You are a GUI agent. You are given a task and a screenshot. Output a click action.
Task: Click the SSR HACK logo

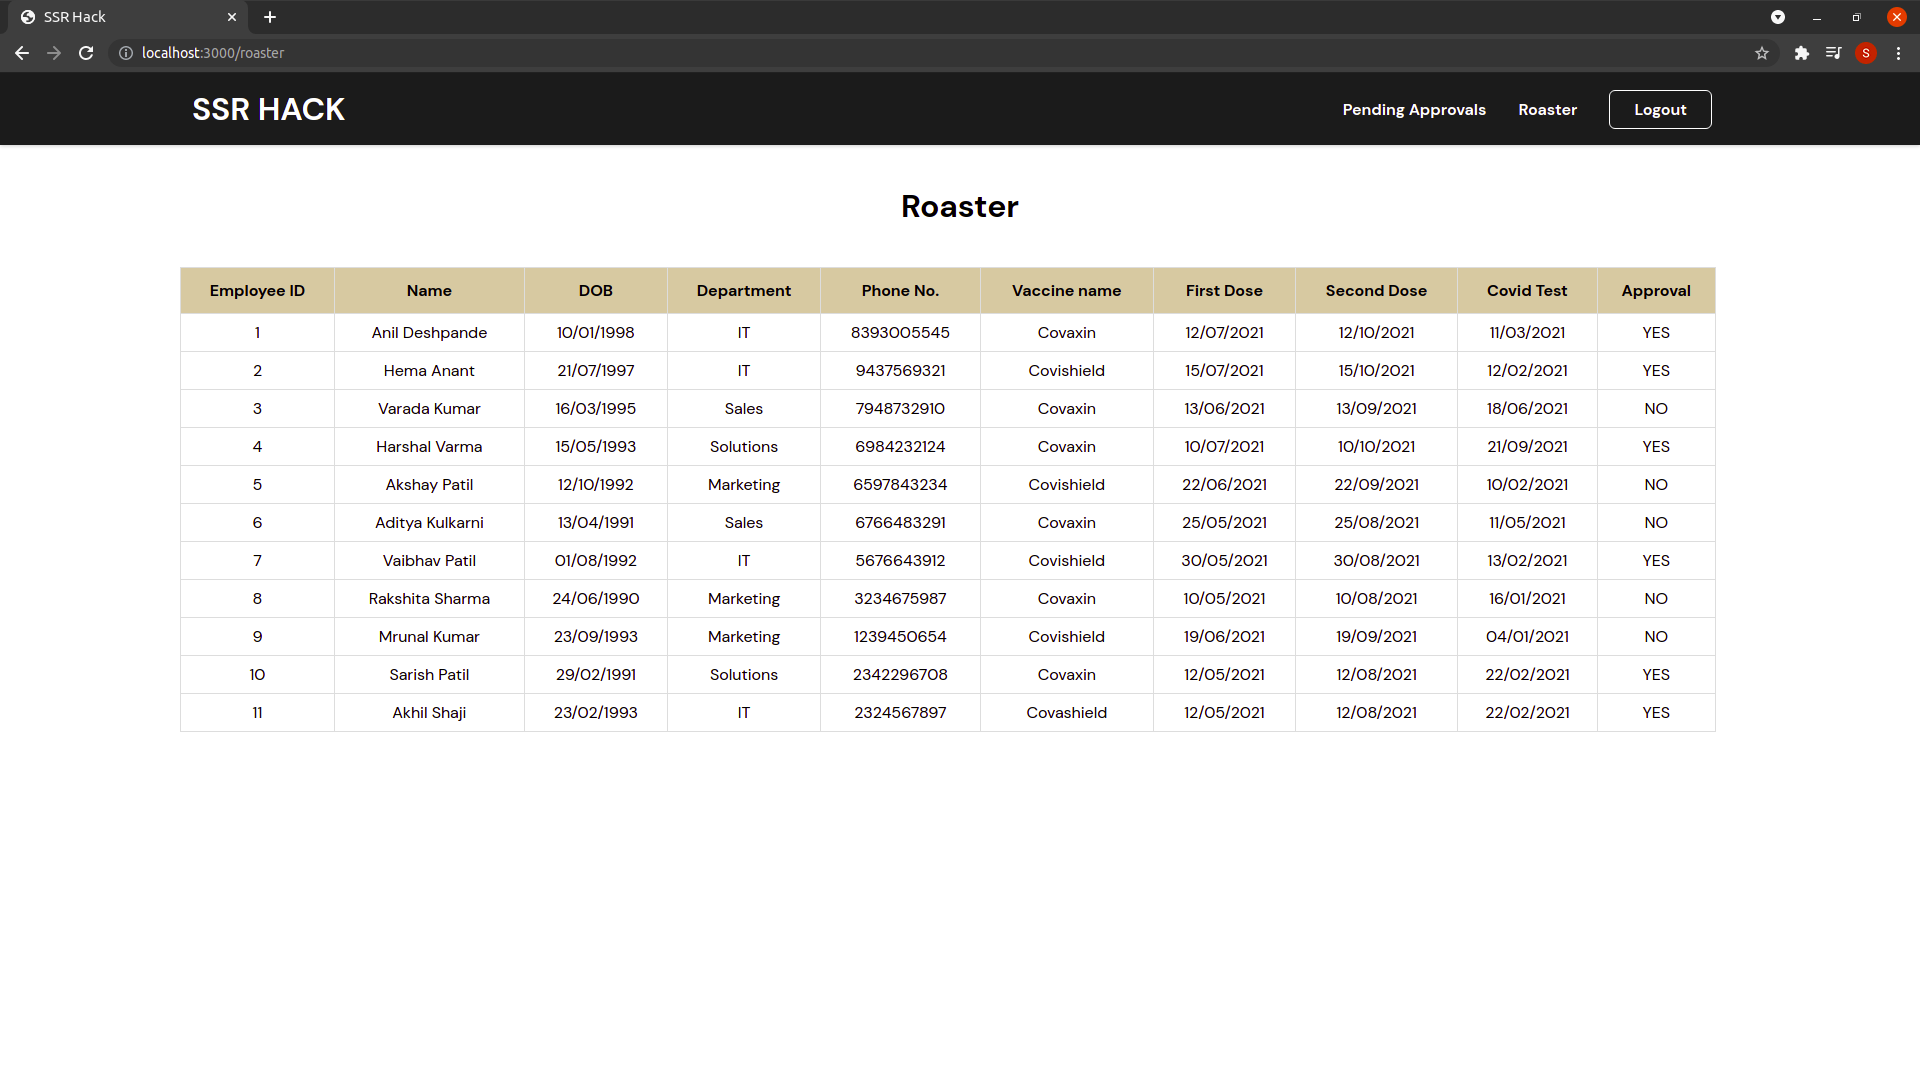click(268, 109)
